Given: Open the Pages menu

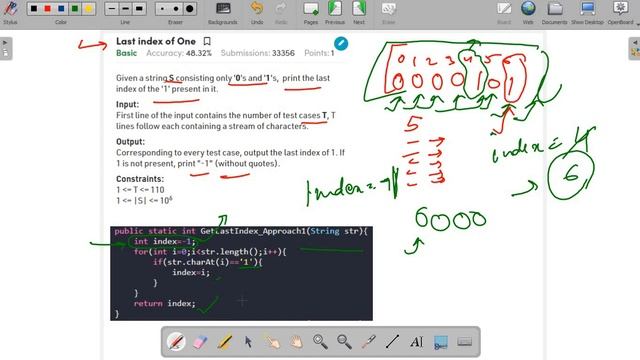Looking at the screenshot, I should [311, 12].
